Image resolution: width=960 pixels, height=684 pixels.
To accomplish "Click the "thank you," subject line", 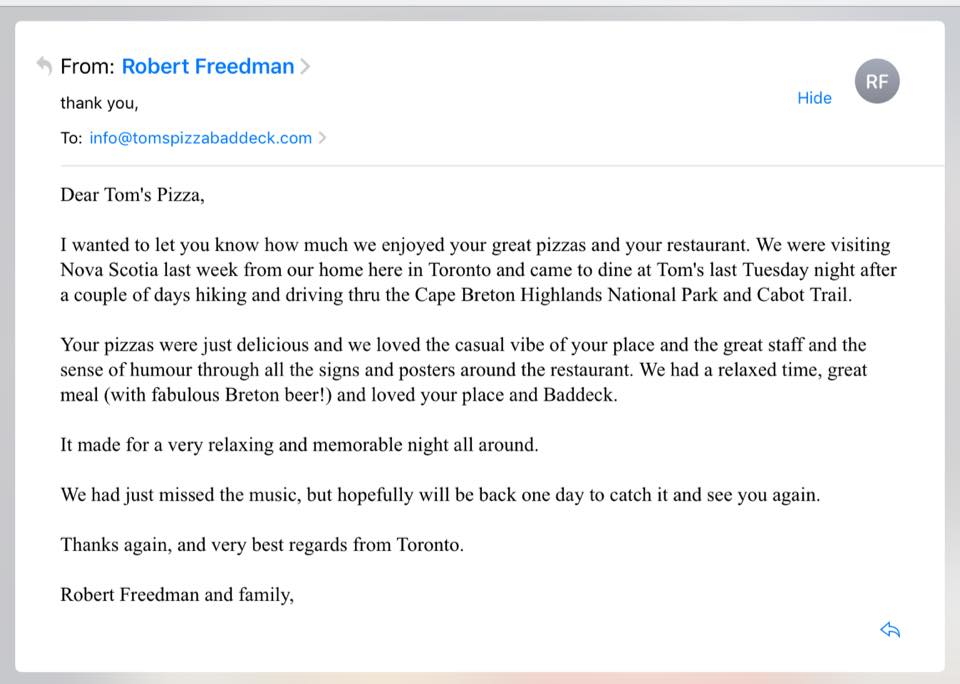I will tap(99, 103).
